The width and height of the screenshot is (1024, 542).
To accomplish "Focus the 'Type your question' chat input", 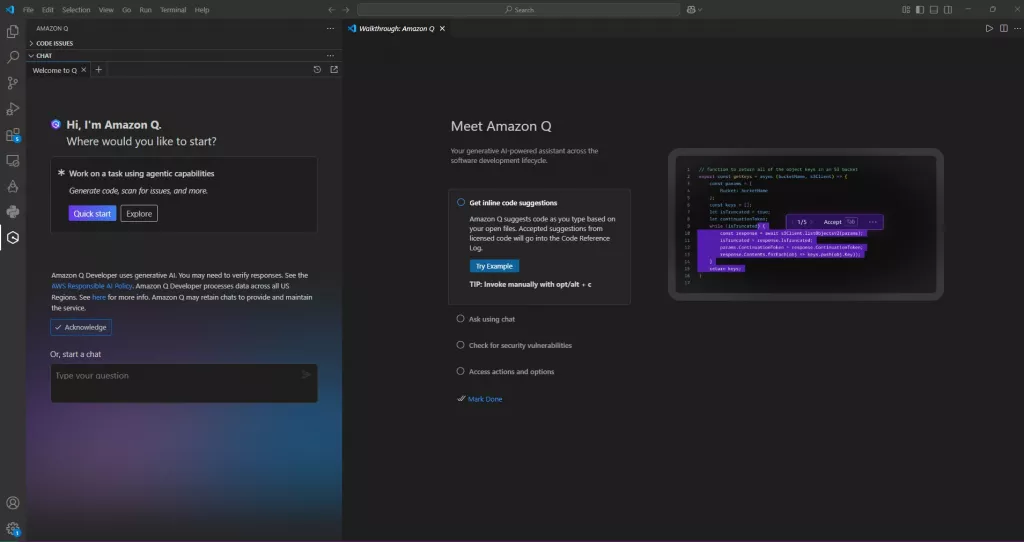I will pyautogui.click(x=175, y=377).
